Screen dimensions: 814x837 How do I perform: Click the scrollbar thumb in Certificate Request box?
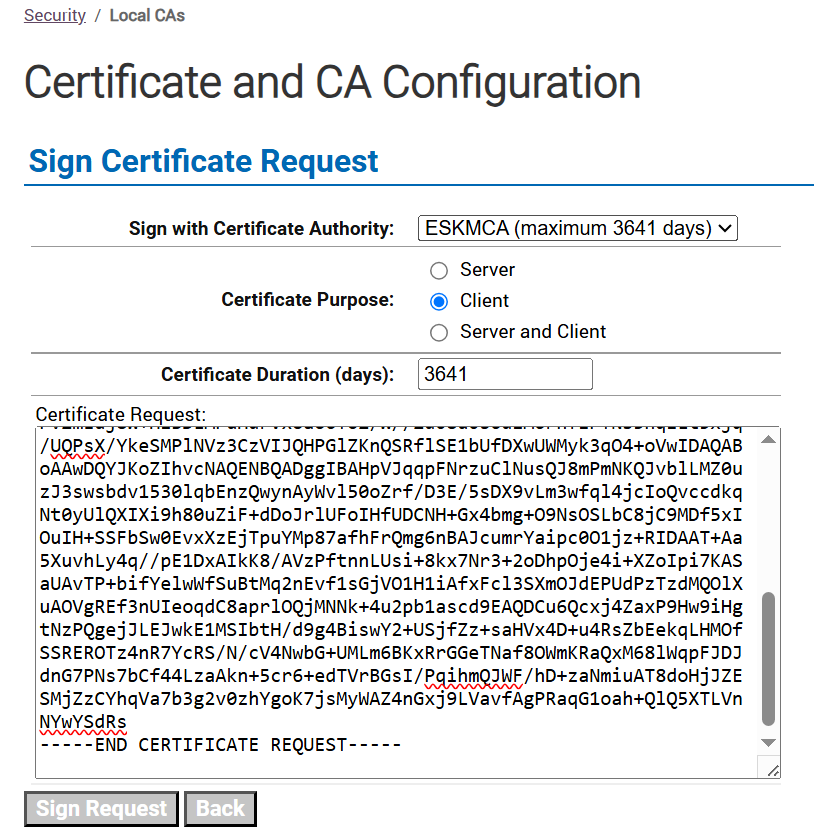coord(768,658)
